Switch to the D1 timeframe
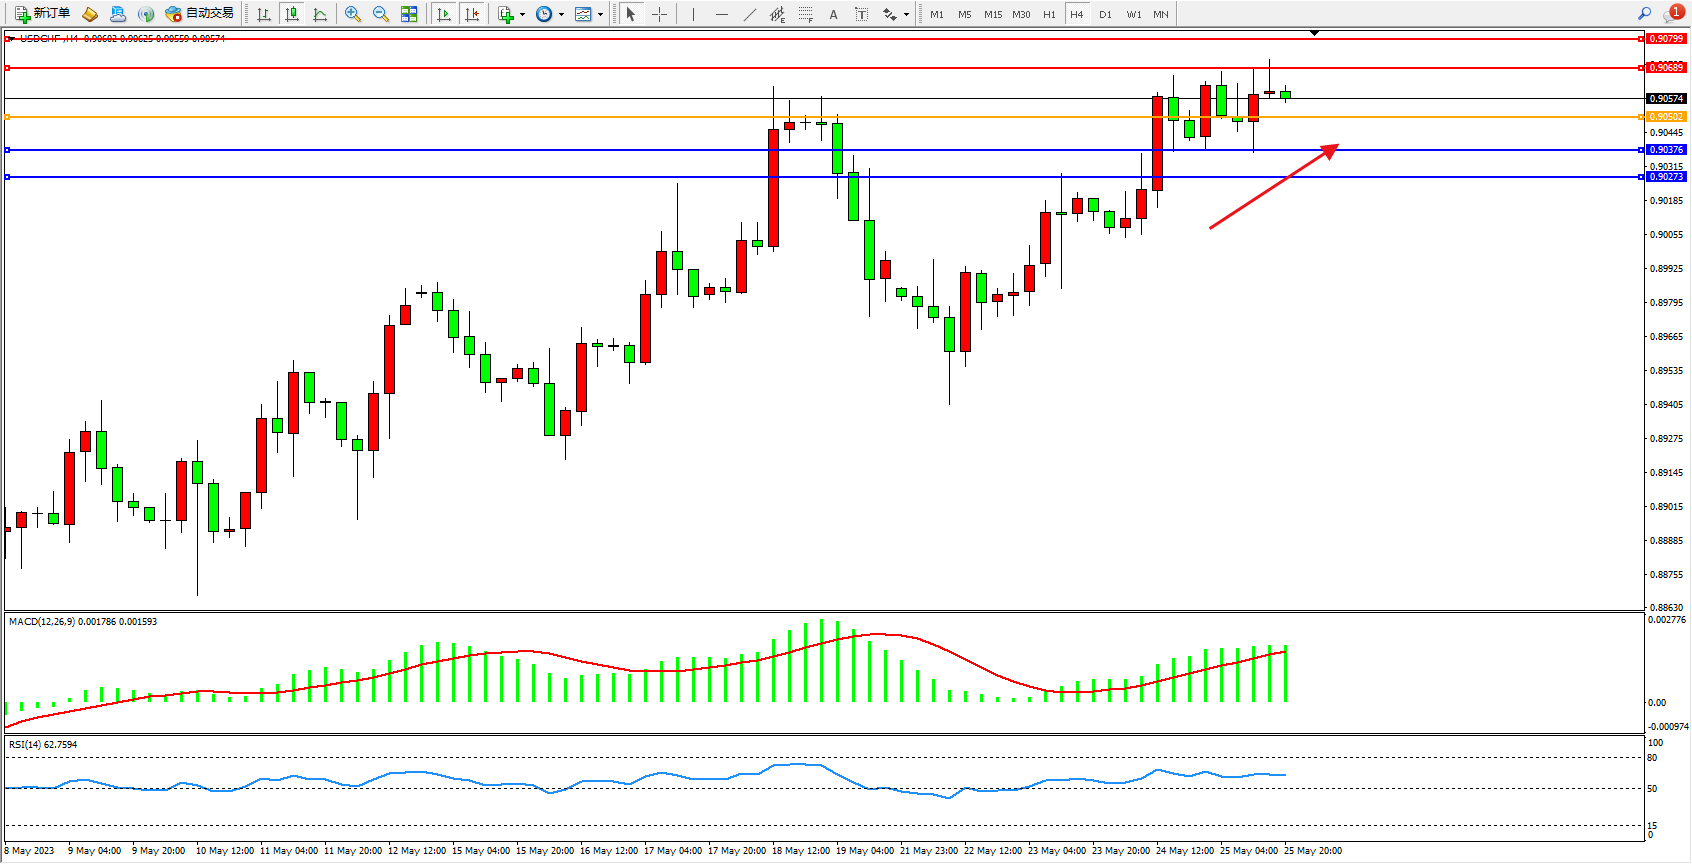 [x=1105, y=14]
